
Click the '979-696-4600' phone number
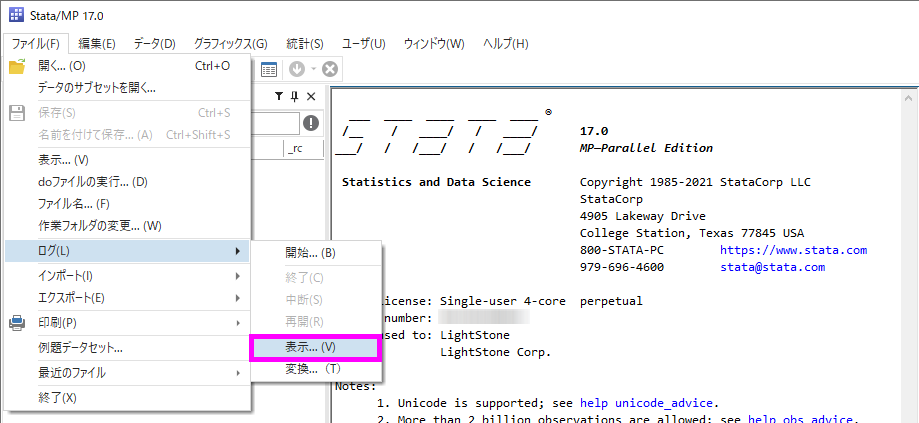pyautogui.click(x=622, y=267)
